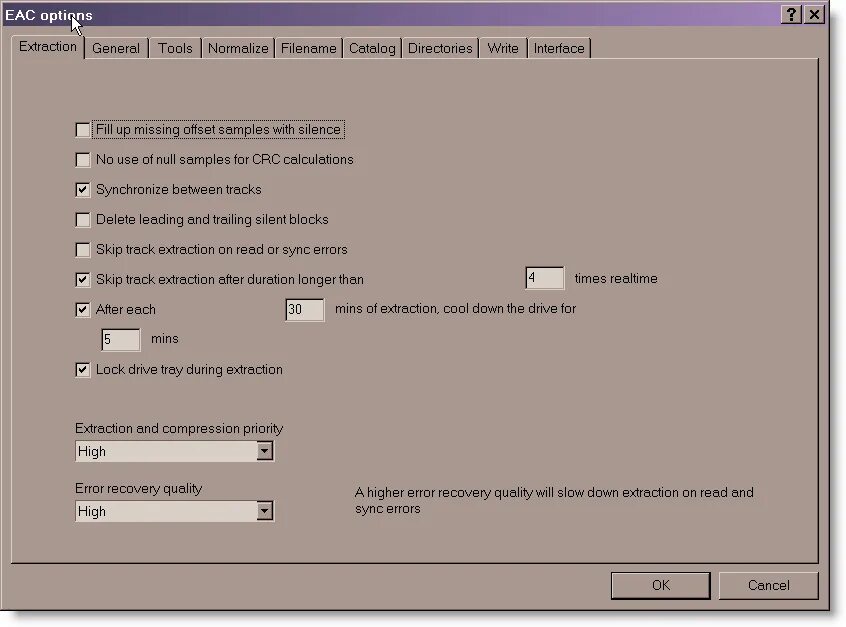
Task: Select the Filename tab
Action: pos(309,49)
